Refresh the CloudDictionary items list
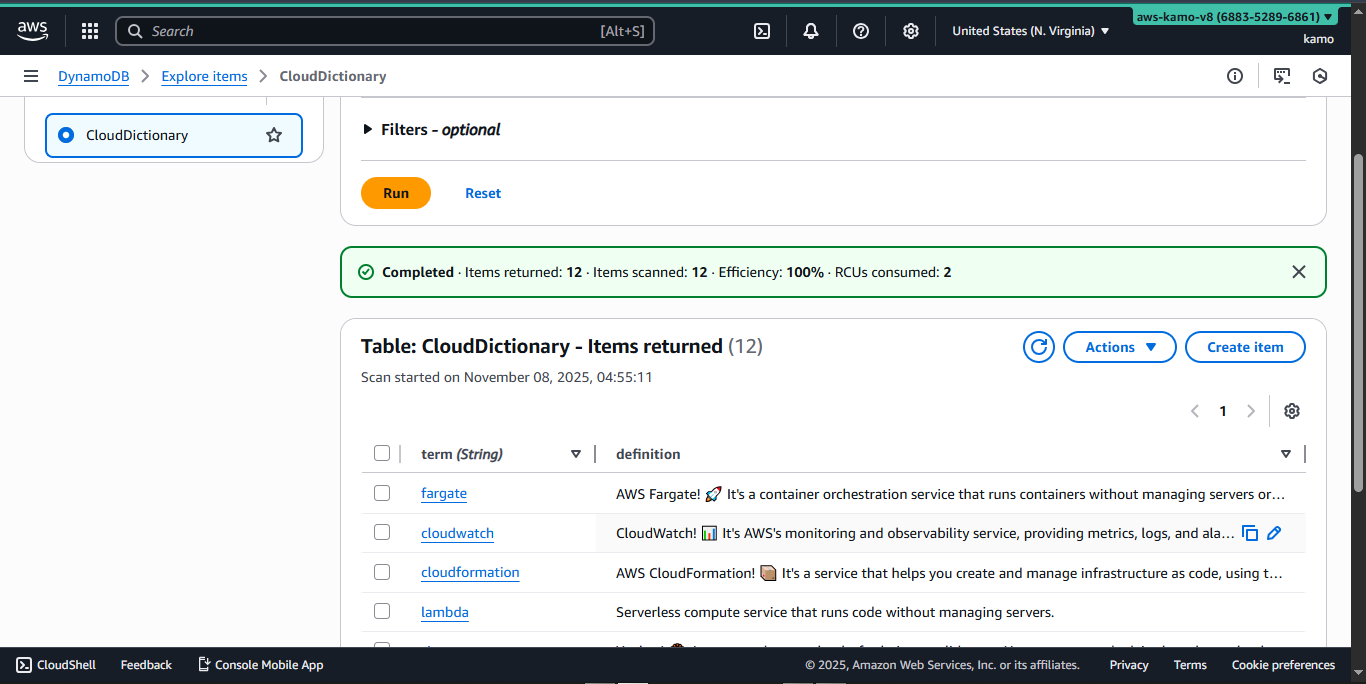1366x684 pixels. pos(1038,346)
